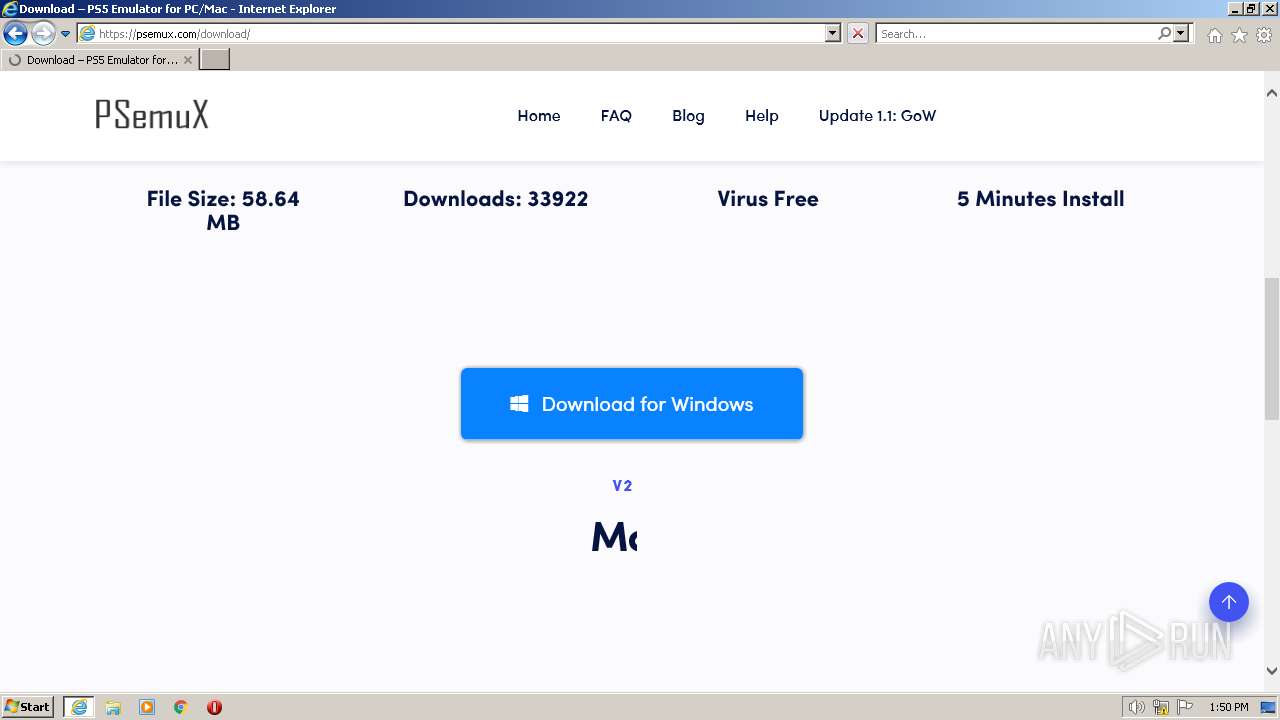Click the Action Center flag tray icon

coord(1185,707)
